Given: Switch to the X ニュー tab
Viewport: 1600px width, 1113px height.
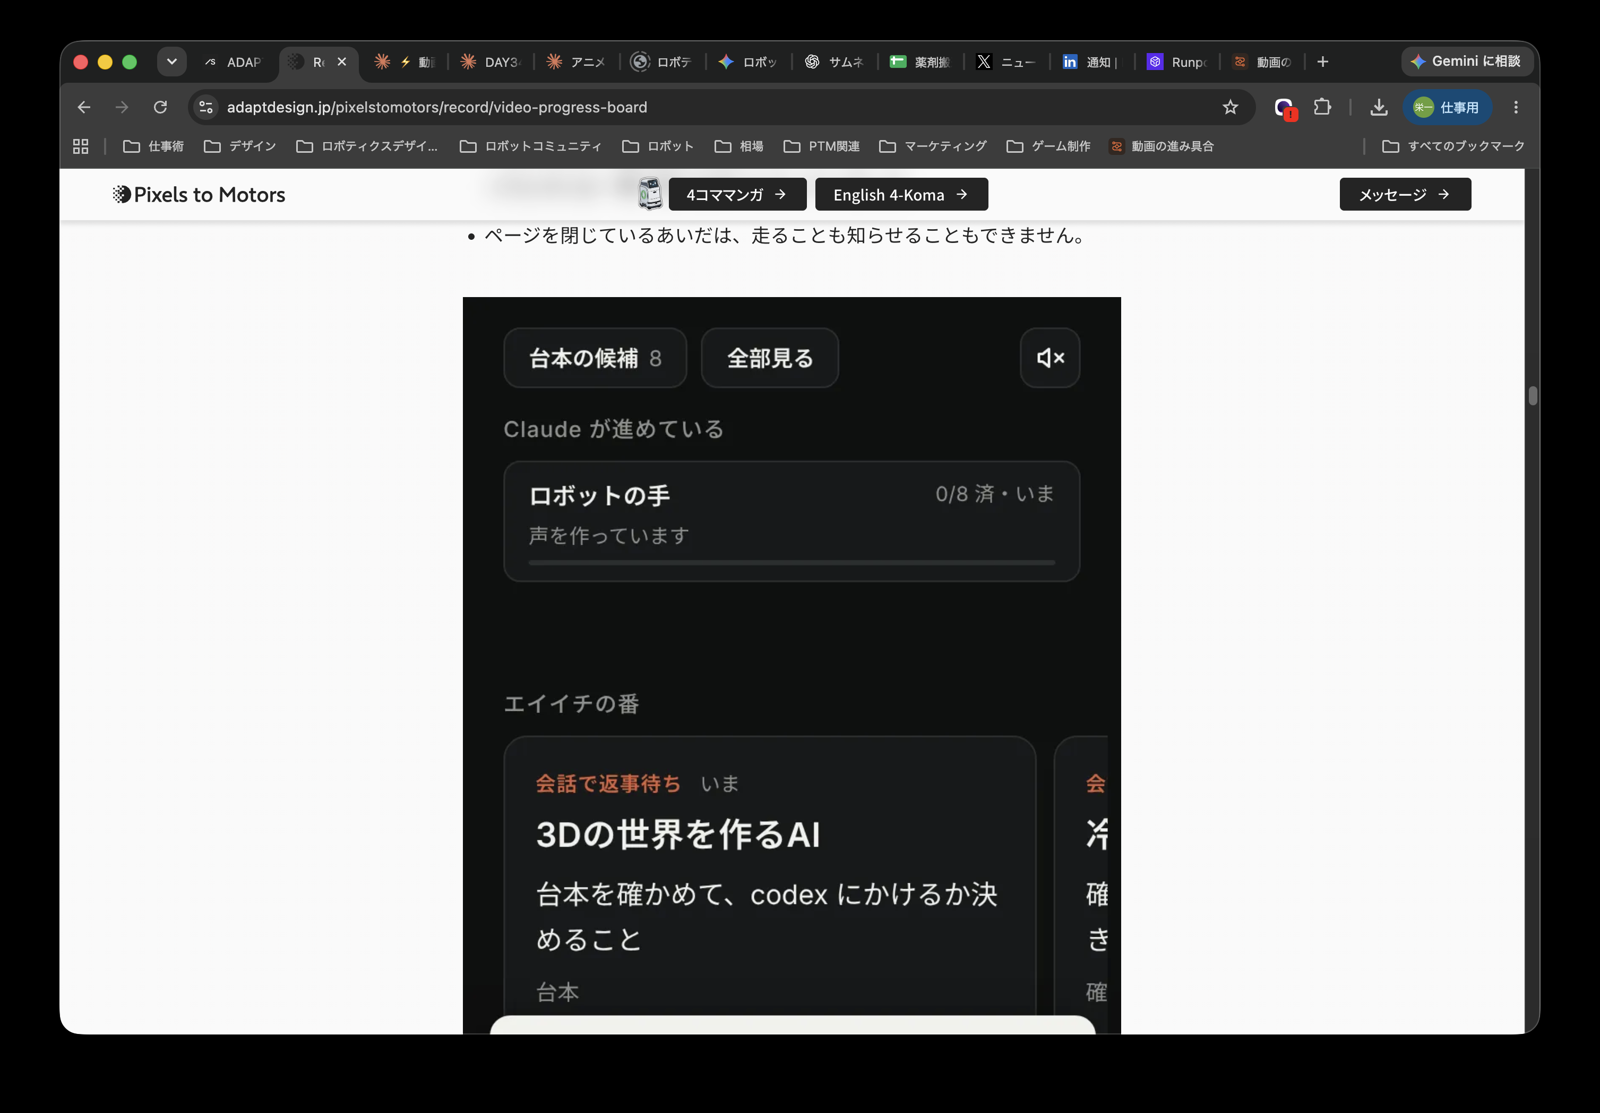Looking at the screenshot, I should 1007,62.
